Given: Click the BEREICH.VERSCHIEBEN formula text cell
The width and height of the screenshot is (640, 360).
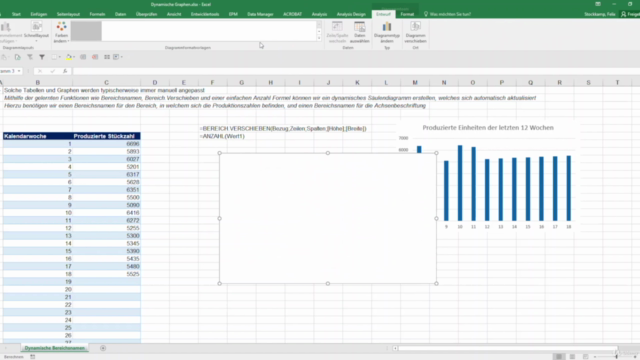Looking at the screenshot, I should [283, 129].
